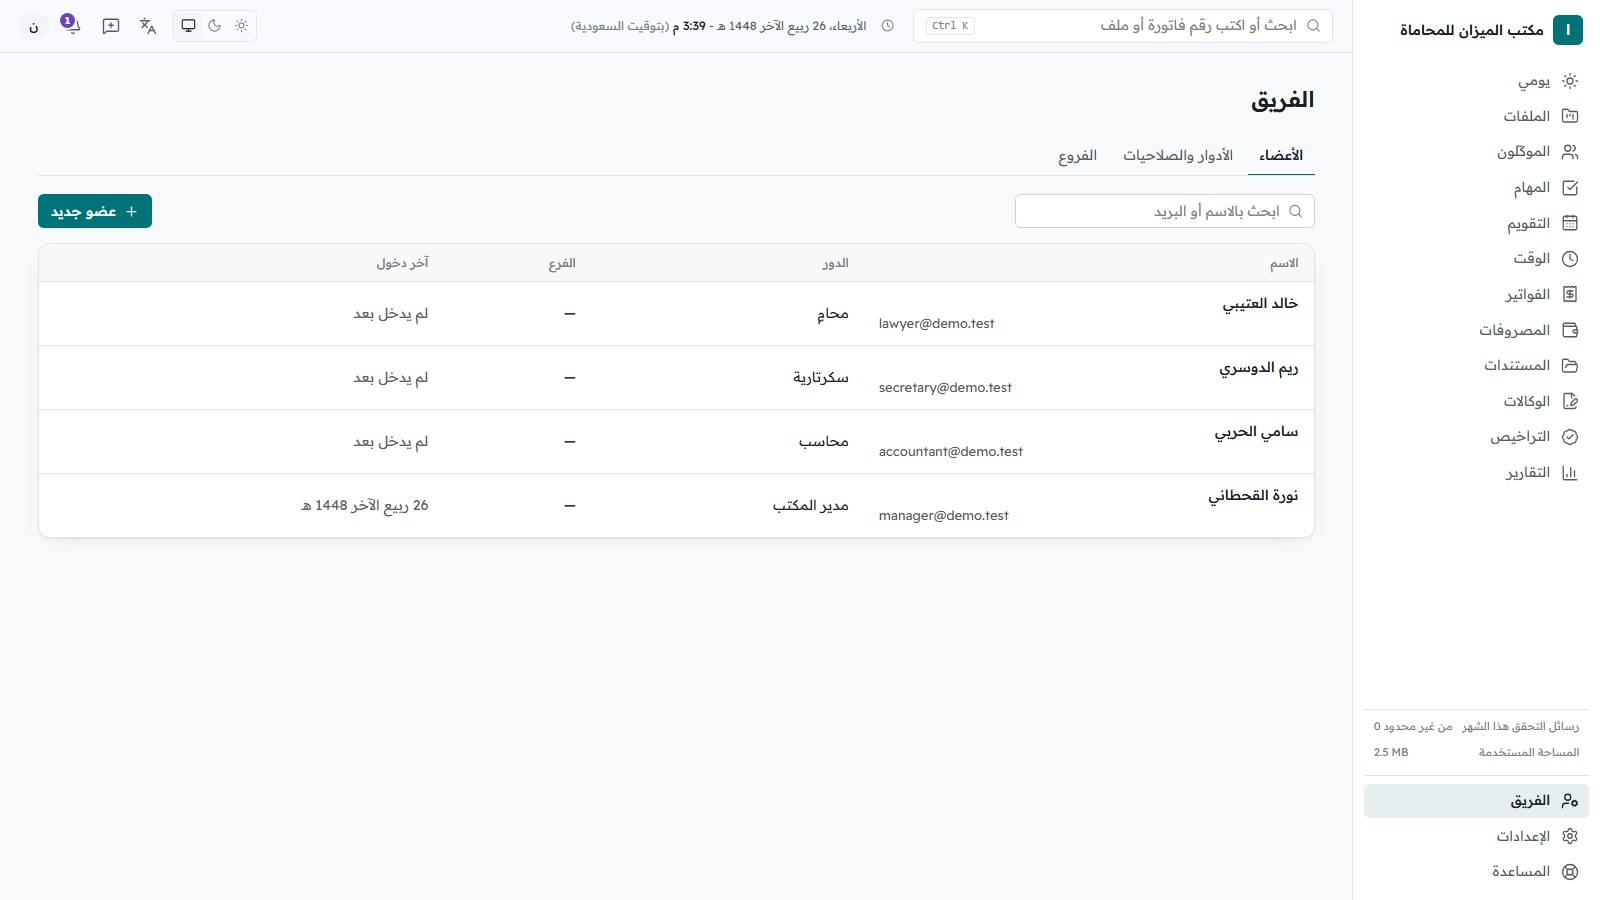Open الملفات cases folder icon in sidebar

[x=1570, y=116]
